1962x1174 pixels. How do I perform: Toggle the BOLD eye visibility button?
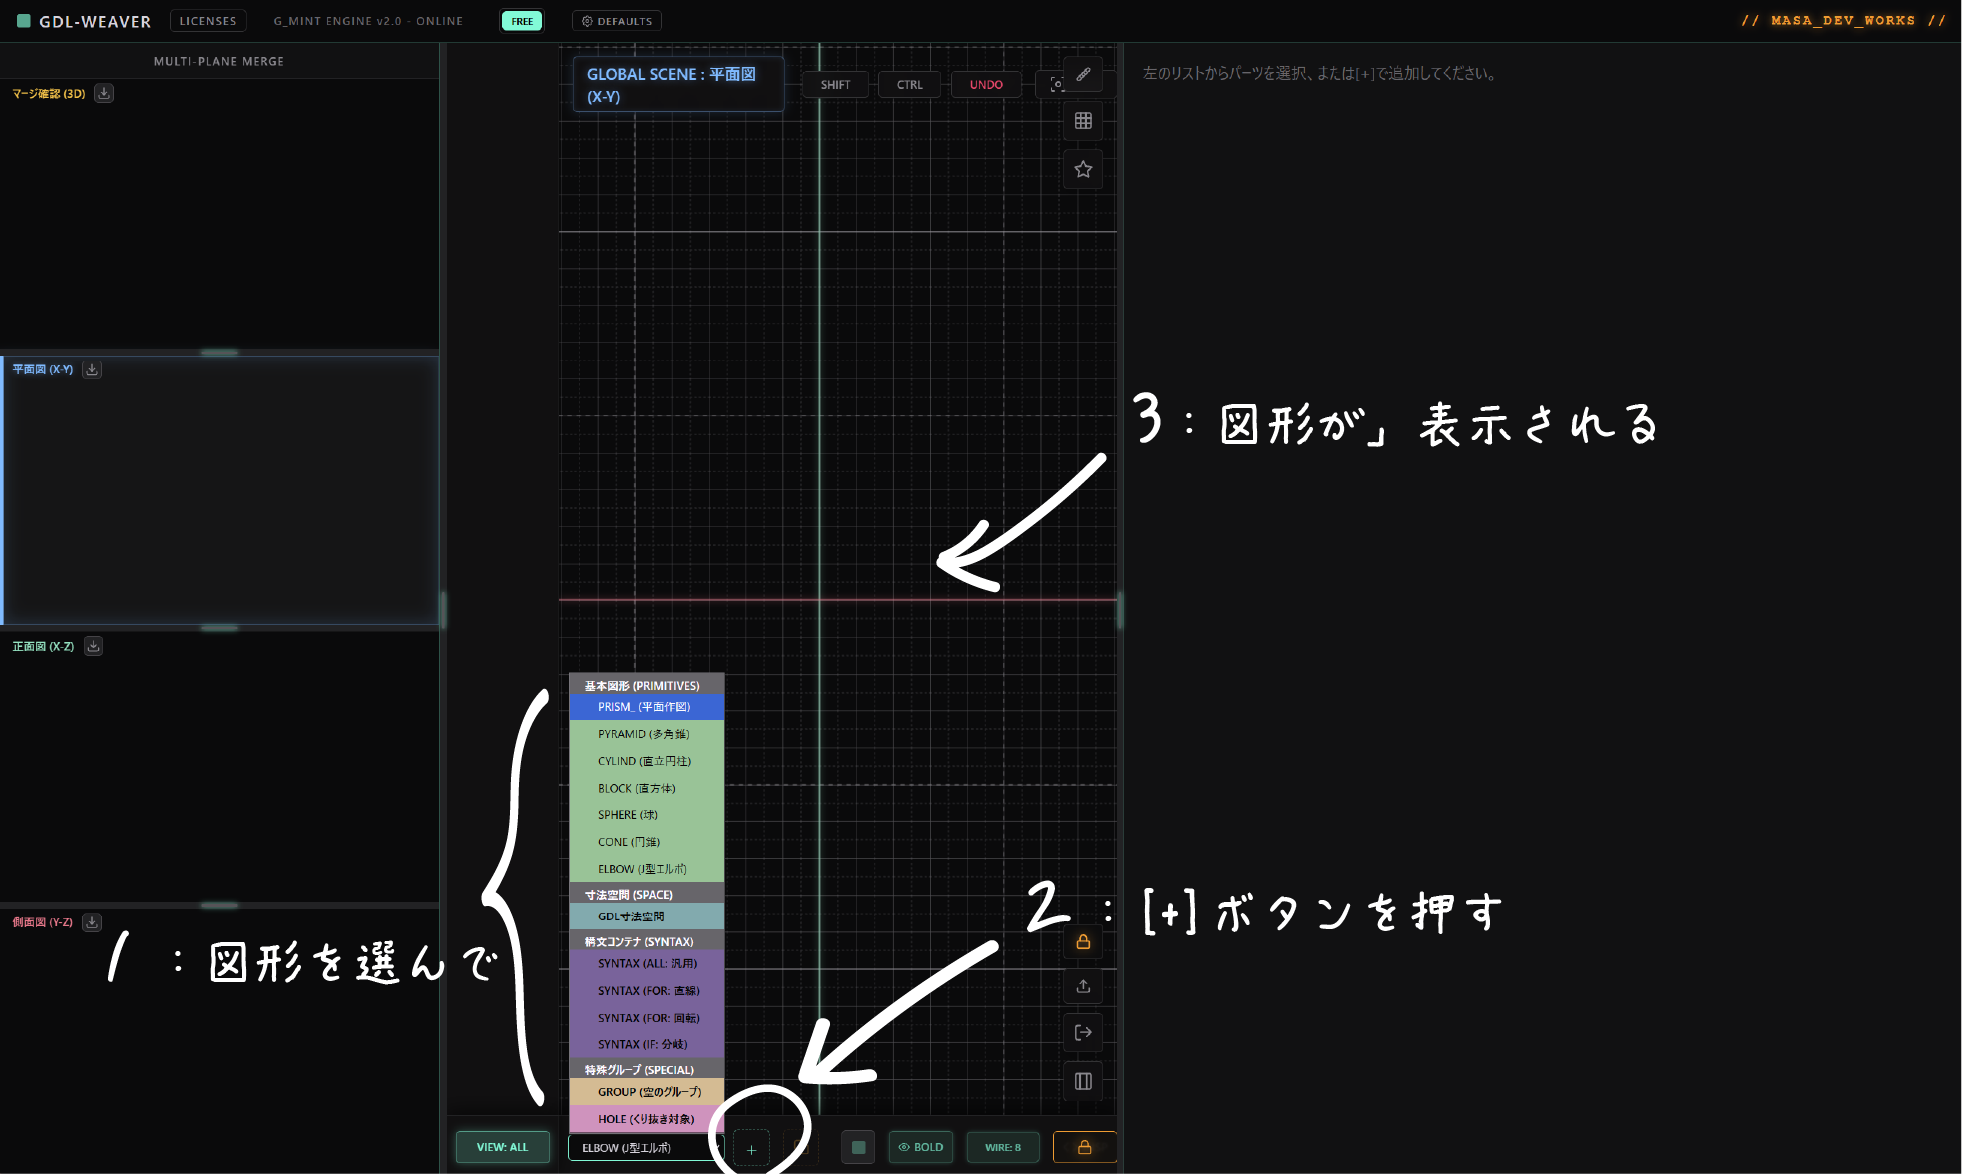click(921, 1147)
